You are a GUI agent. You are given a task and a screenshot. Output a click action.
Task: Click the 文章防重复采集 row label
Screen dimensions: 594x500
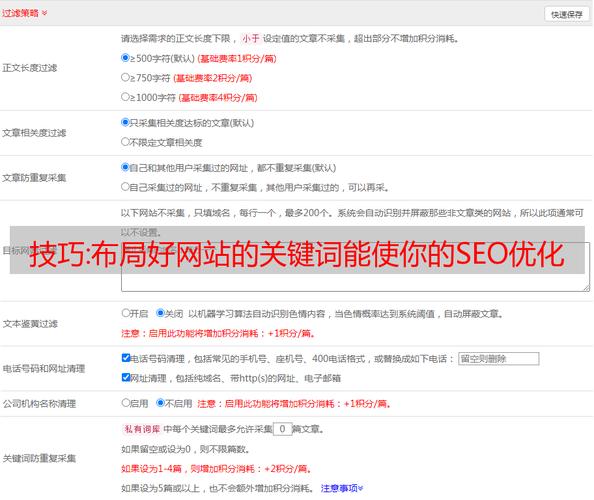34,178
